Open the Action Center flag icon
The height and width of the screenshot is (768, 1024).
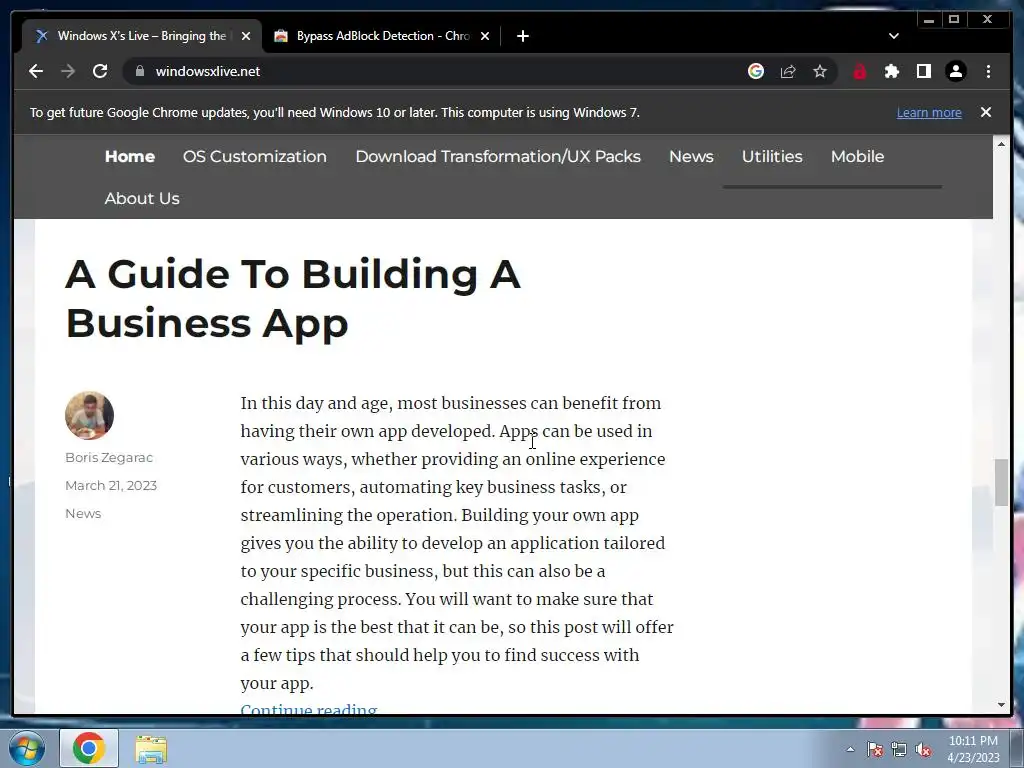(875, 750)
